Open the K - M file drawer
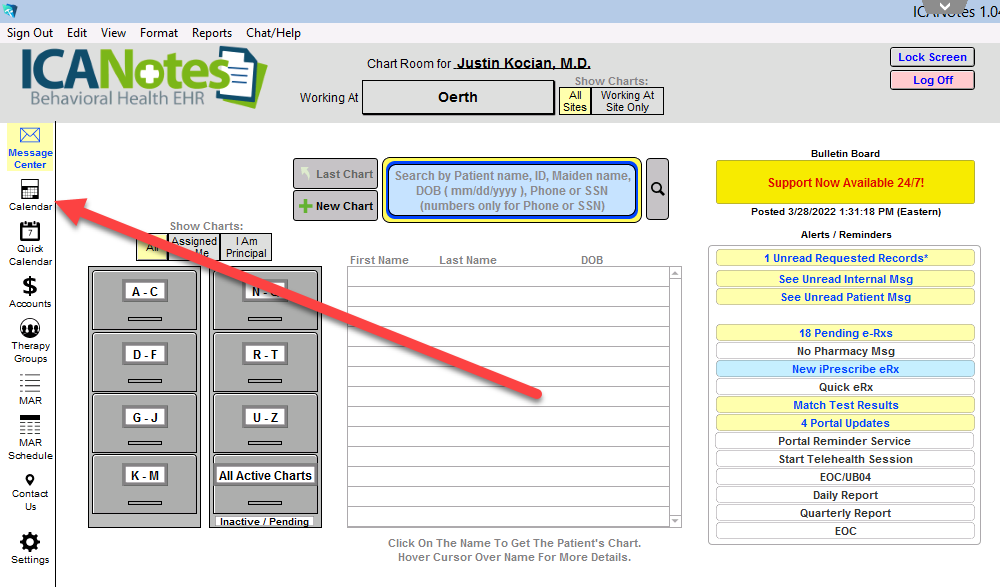This screenshot has height=587, width=1000. coord(145,476)
